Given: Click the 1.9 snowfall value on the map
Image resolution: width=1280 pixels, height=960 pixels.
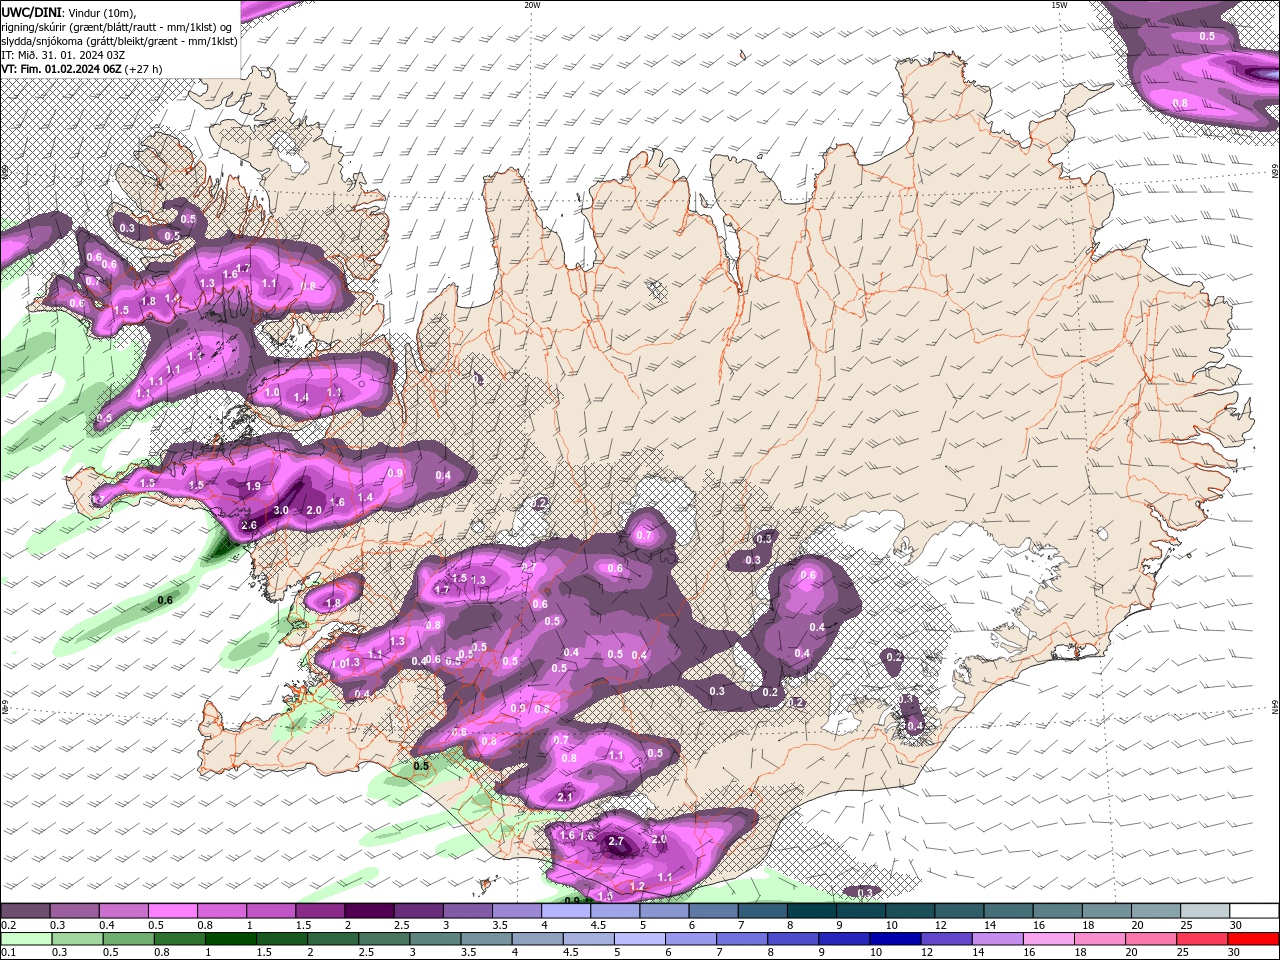Looking at the screenshot, I should tap(253, 486).
